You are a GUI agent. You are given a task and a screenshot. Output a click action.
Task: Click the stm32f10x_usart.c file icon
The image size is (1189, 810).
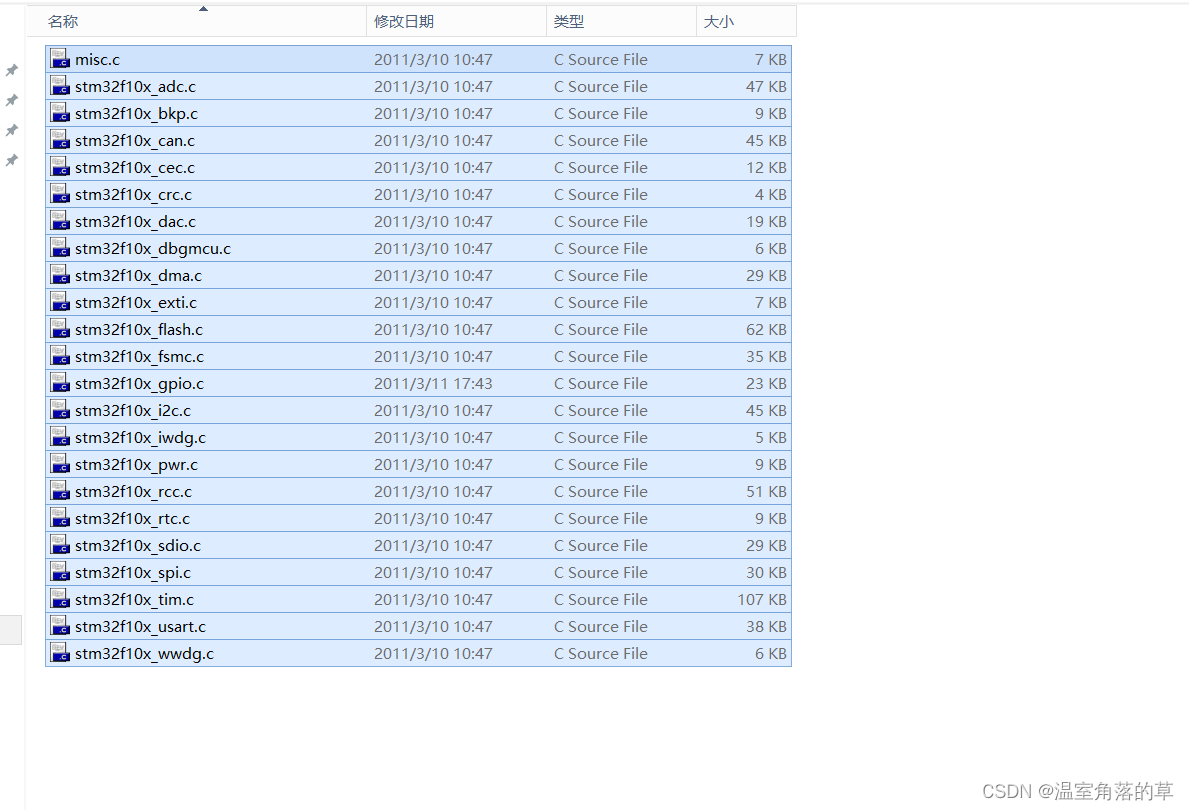60,626
